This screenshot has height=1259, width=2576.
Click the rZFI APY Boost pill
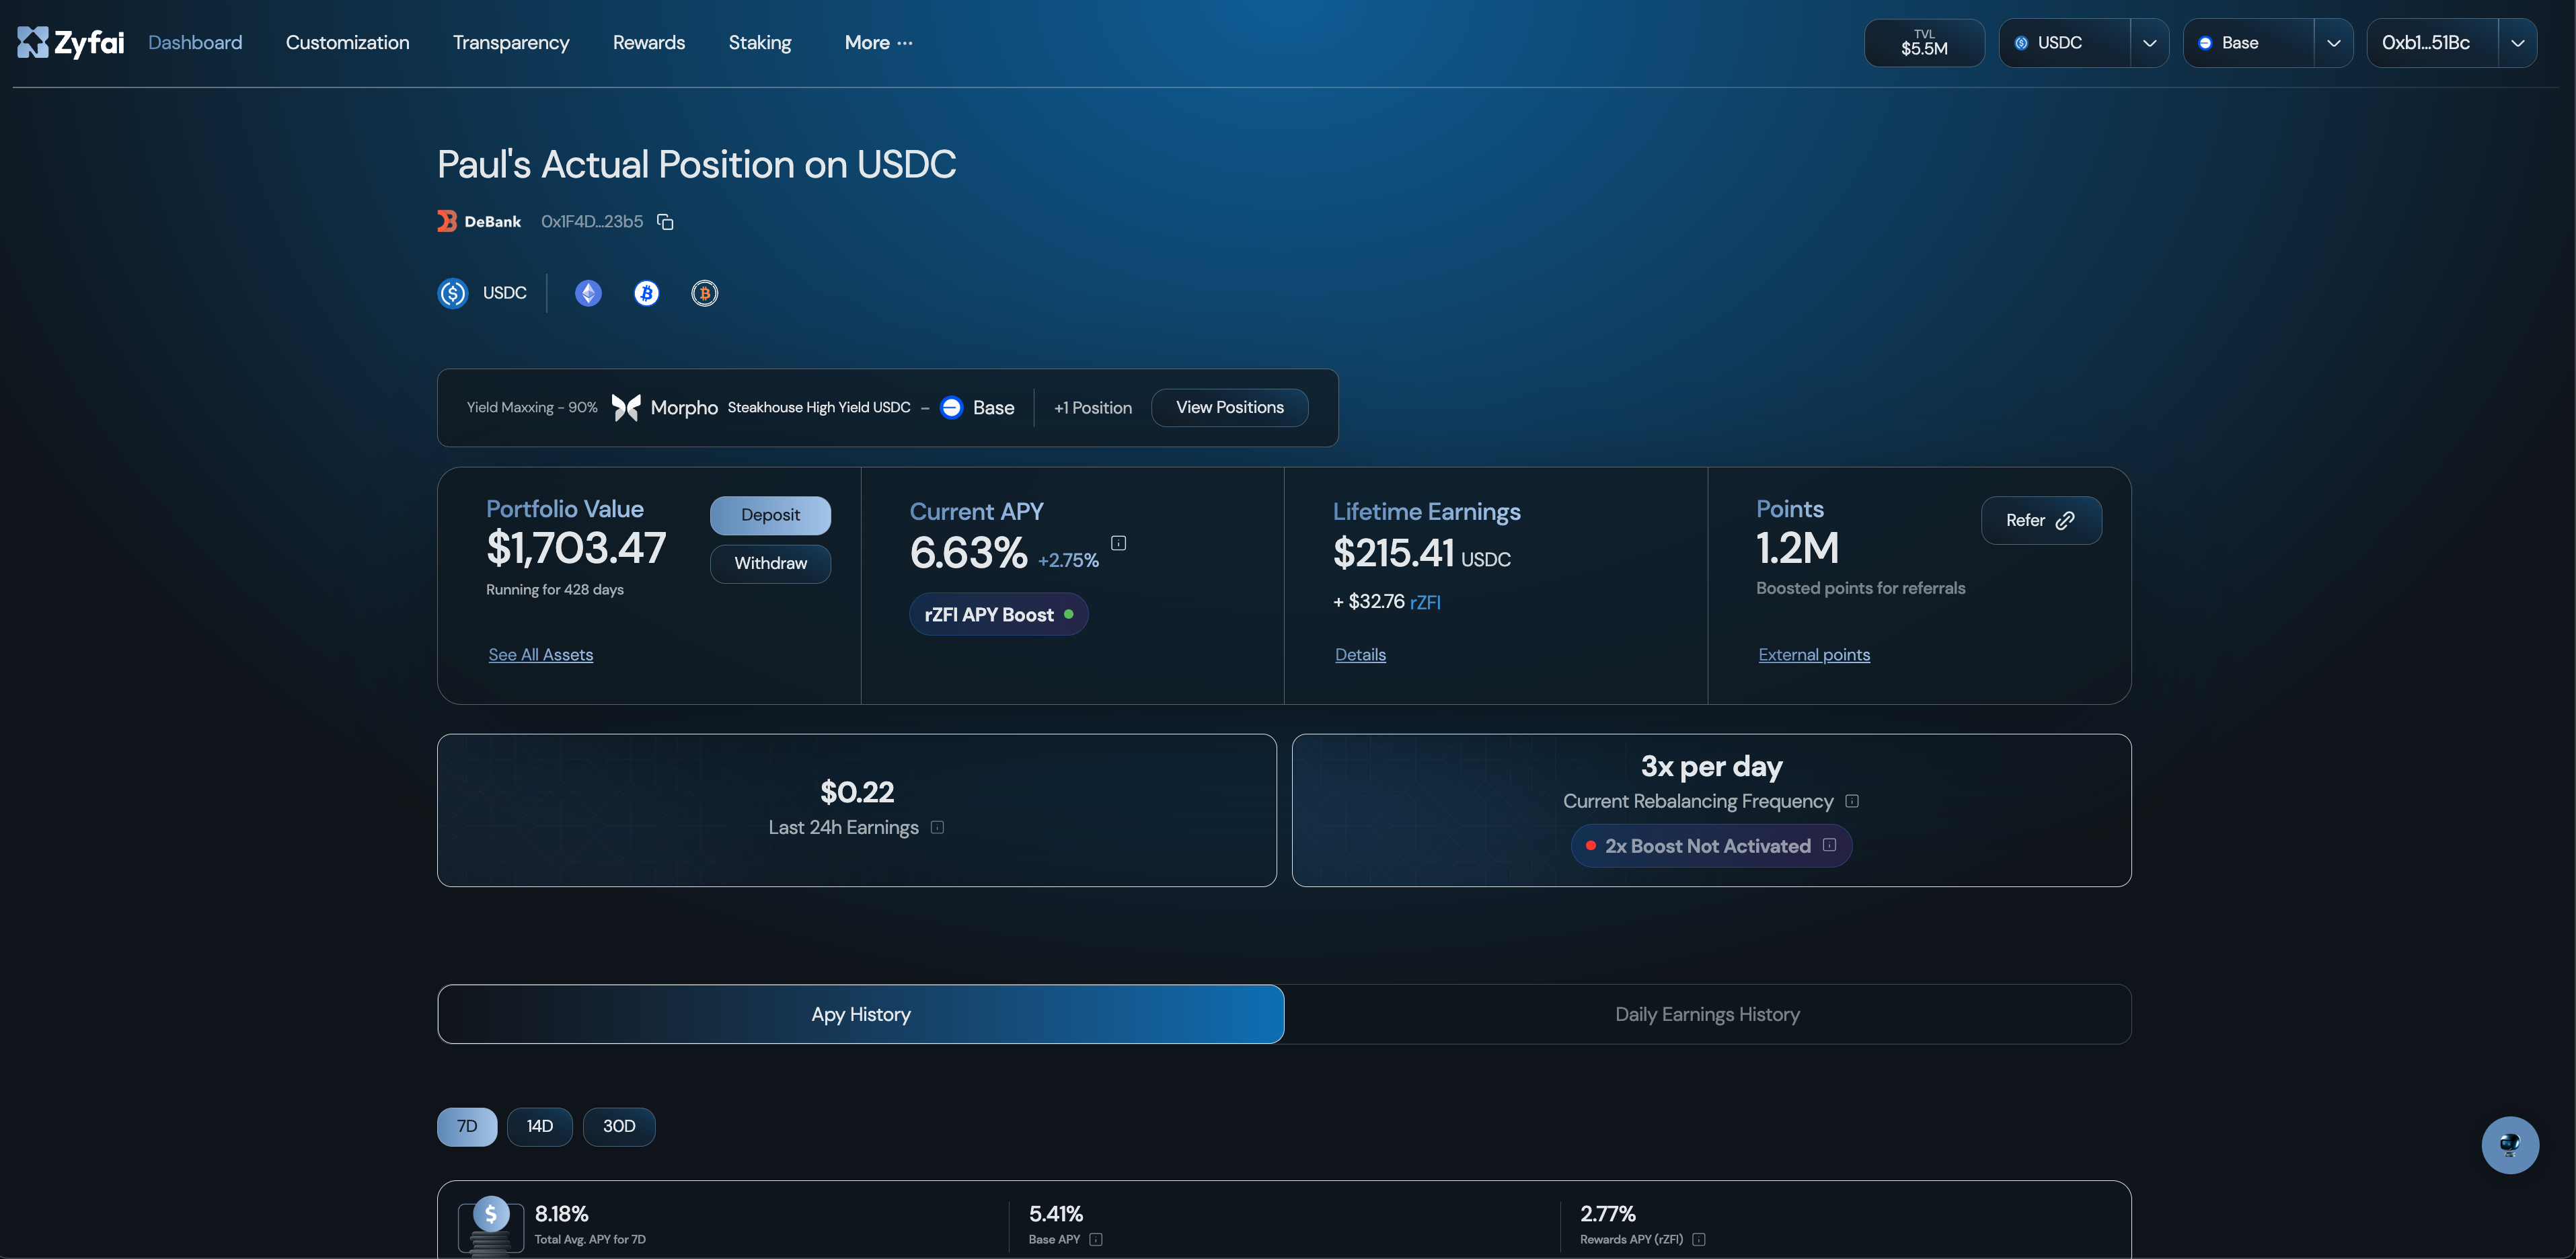(x=998, y=614)
